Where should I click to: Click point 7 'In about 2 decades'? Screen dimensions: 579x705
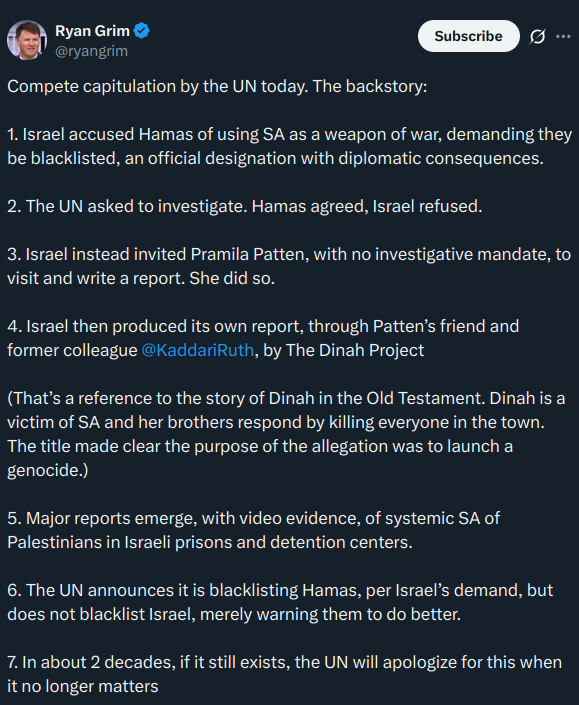[285, 674]
